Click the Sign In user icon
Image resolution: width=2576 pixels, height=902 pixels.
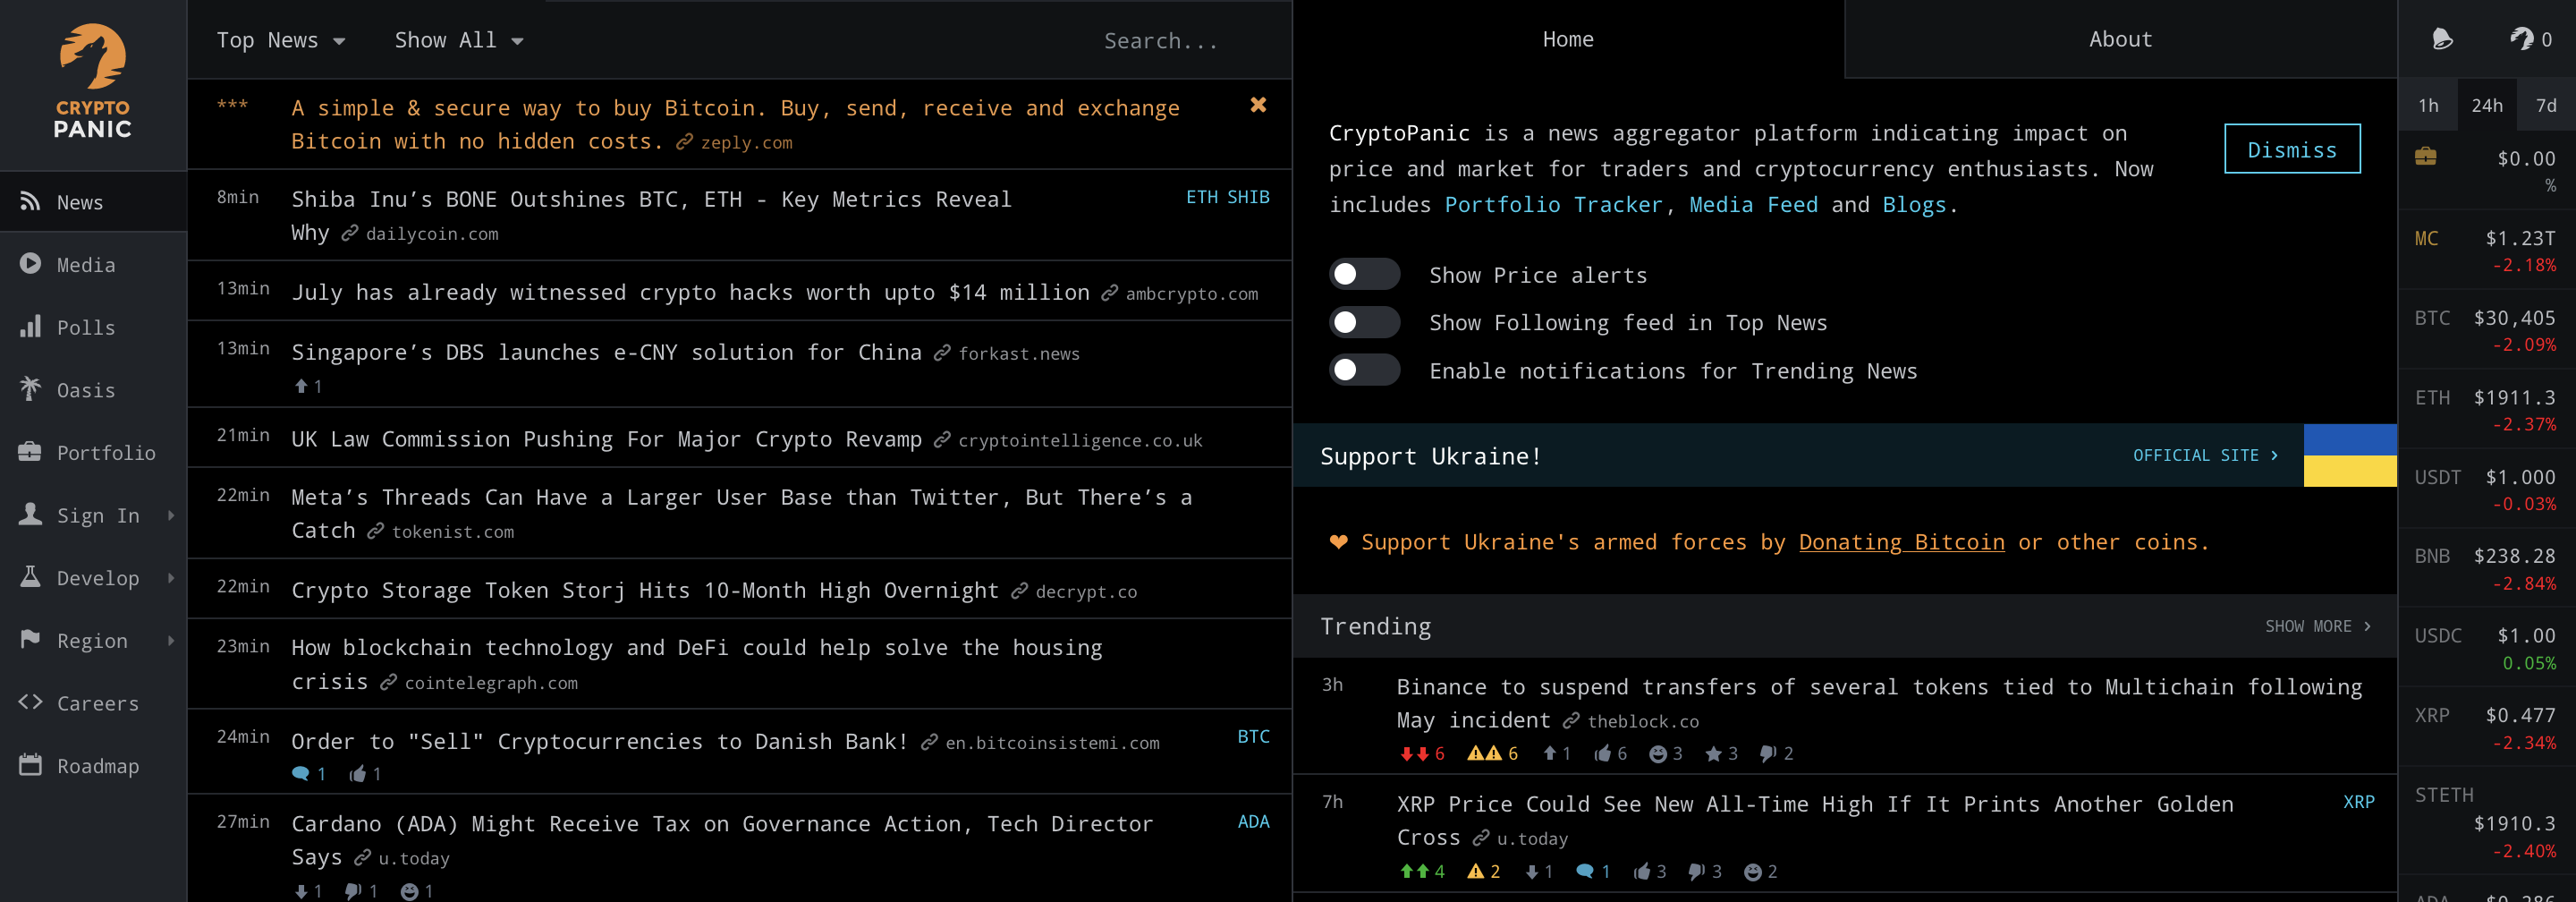(30, 514)
